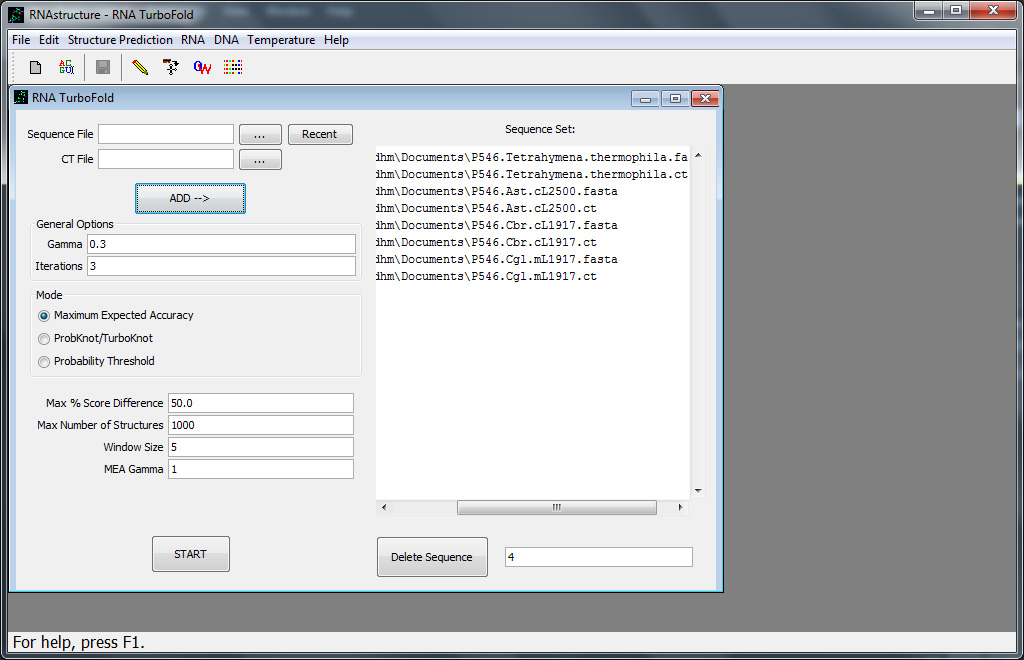Viewport: 1024px width, 660px height.
Task: Browse for Sequence File with ... button
Action: click(260, 134)
